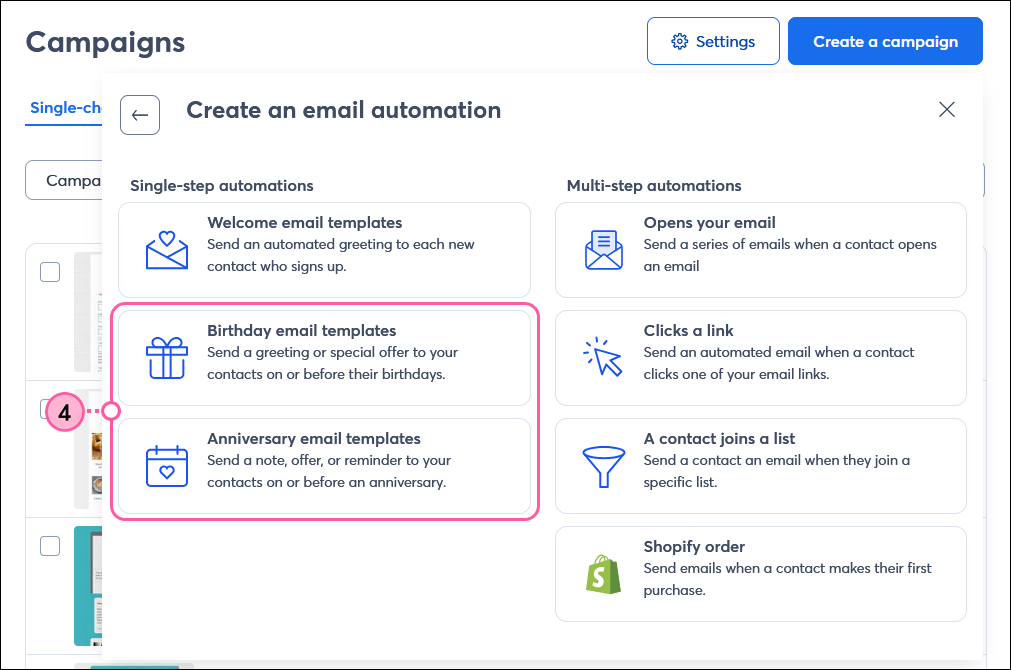Click the back arrow in the automation dialog

click(x=139, y=114)
